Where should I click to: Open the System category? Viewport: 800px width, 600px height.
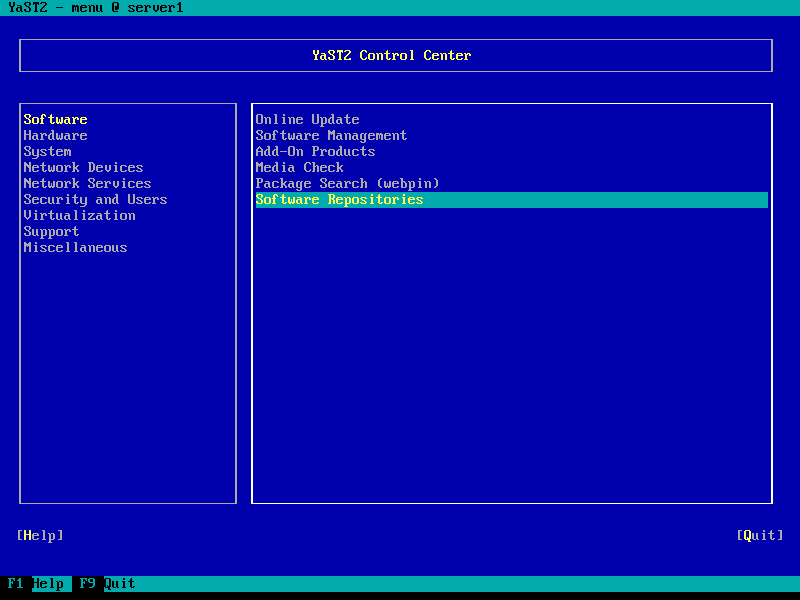(47, 152)
